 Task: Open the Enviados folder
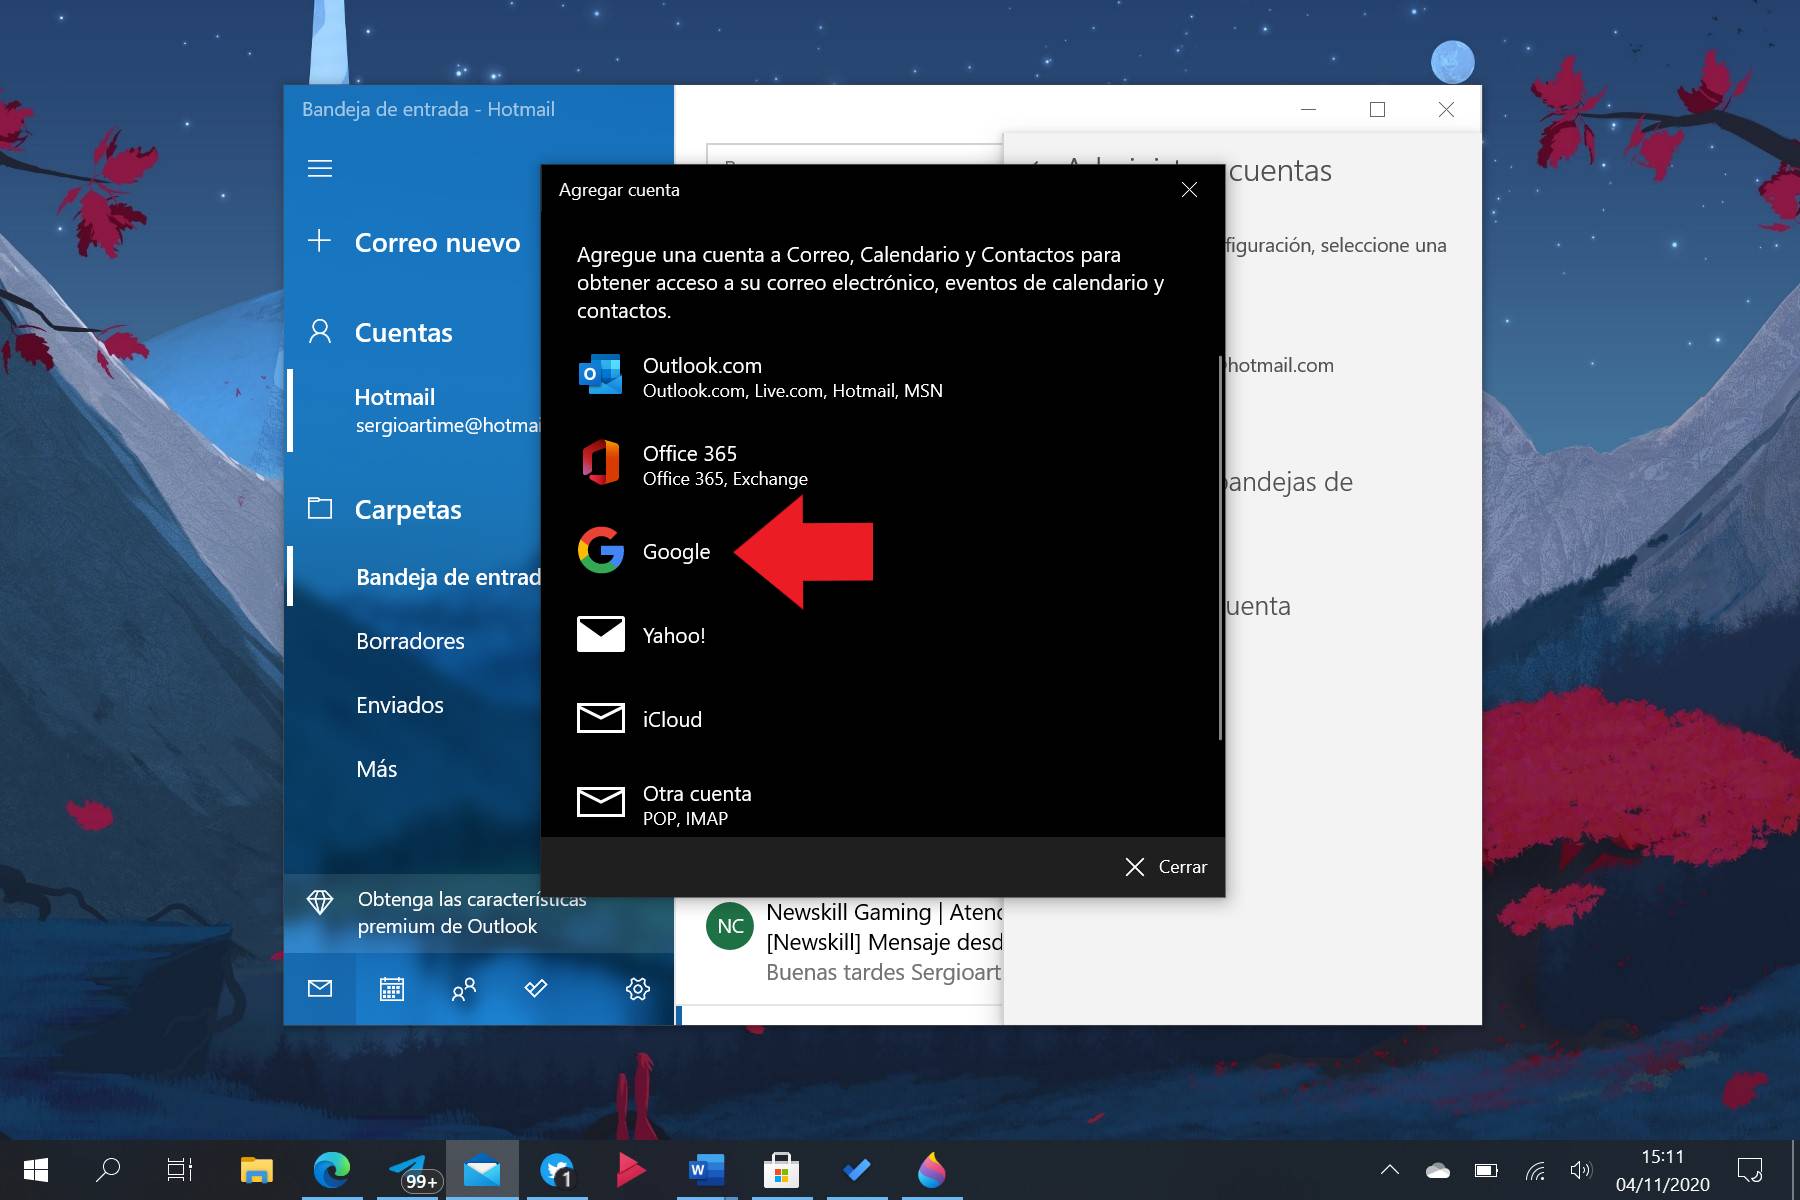pyautogui.click(x=399, y=705)
